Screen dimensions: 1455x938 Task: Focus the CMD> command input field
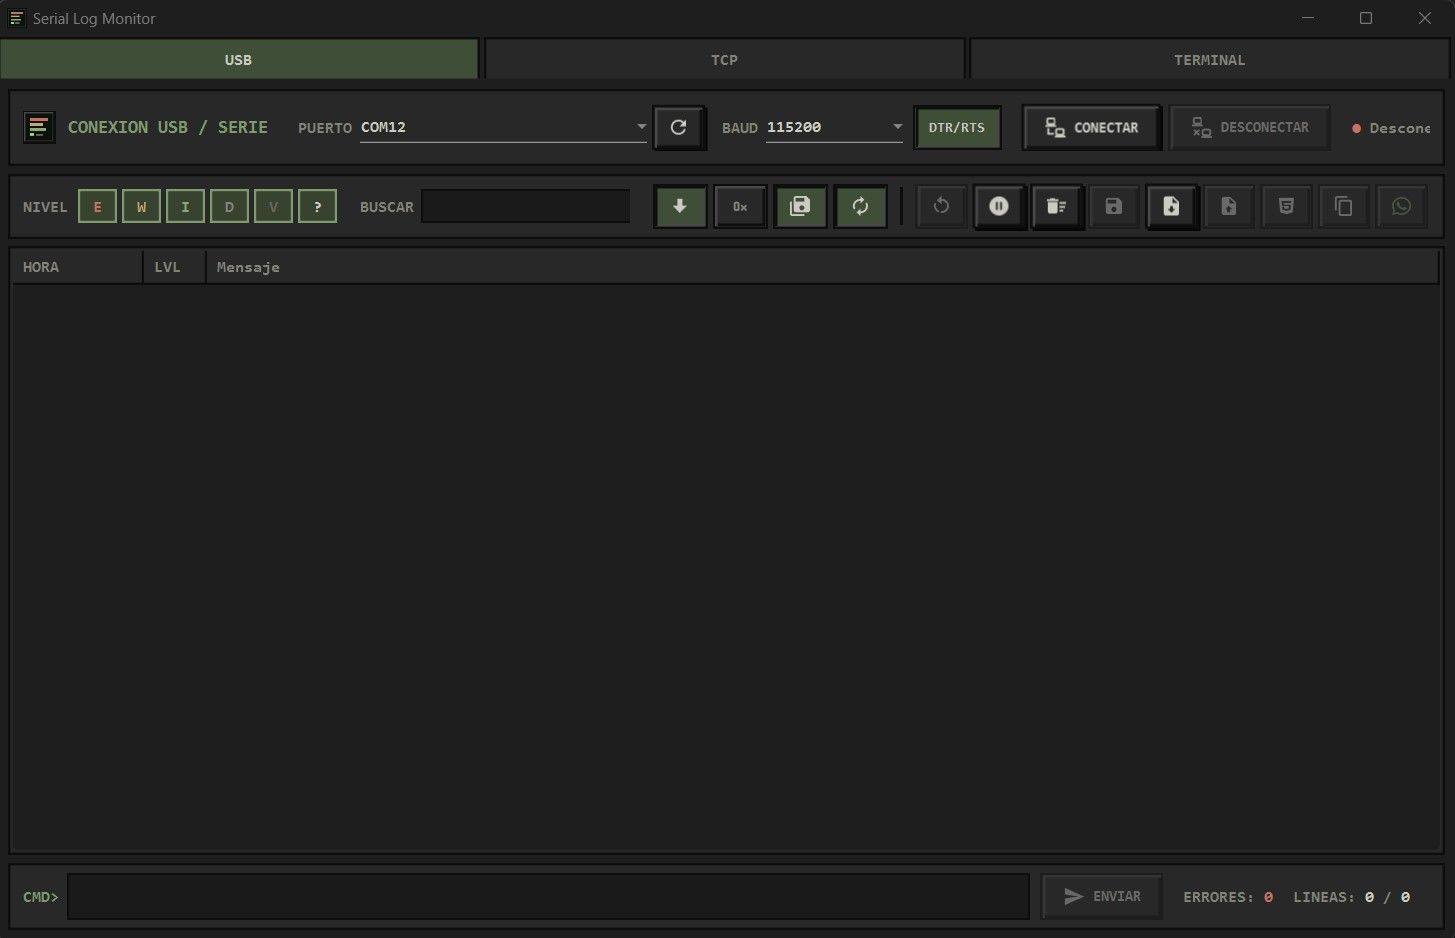click(x=549, y=897)
